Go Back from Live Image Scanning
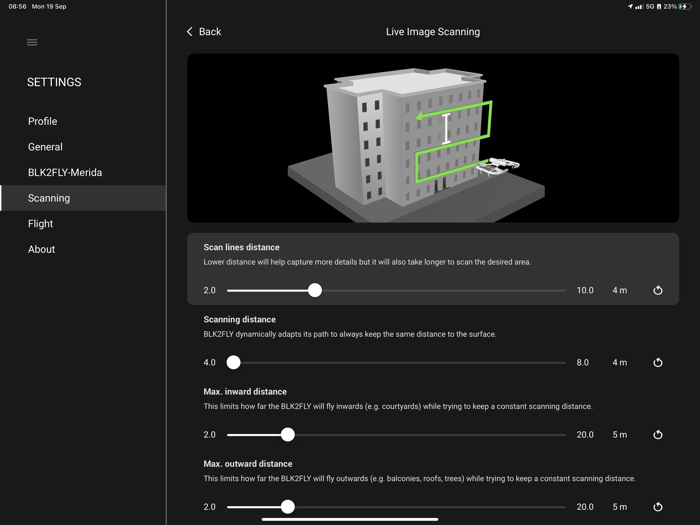The image size is (700, 525). point(204,32)
